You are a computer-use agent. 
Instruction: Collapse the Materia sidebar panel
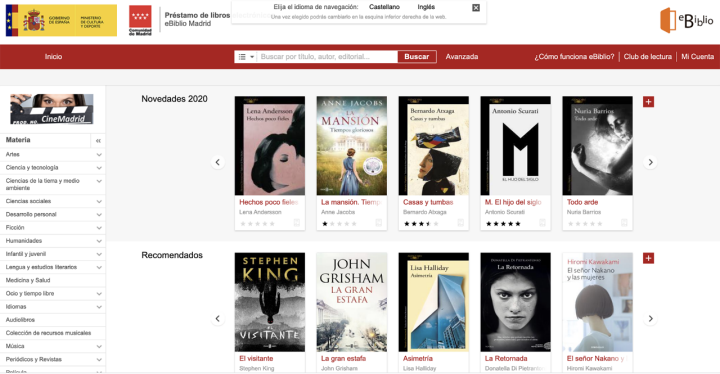point(98,141)
